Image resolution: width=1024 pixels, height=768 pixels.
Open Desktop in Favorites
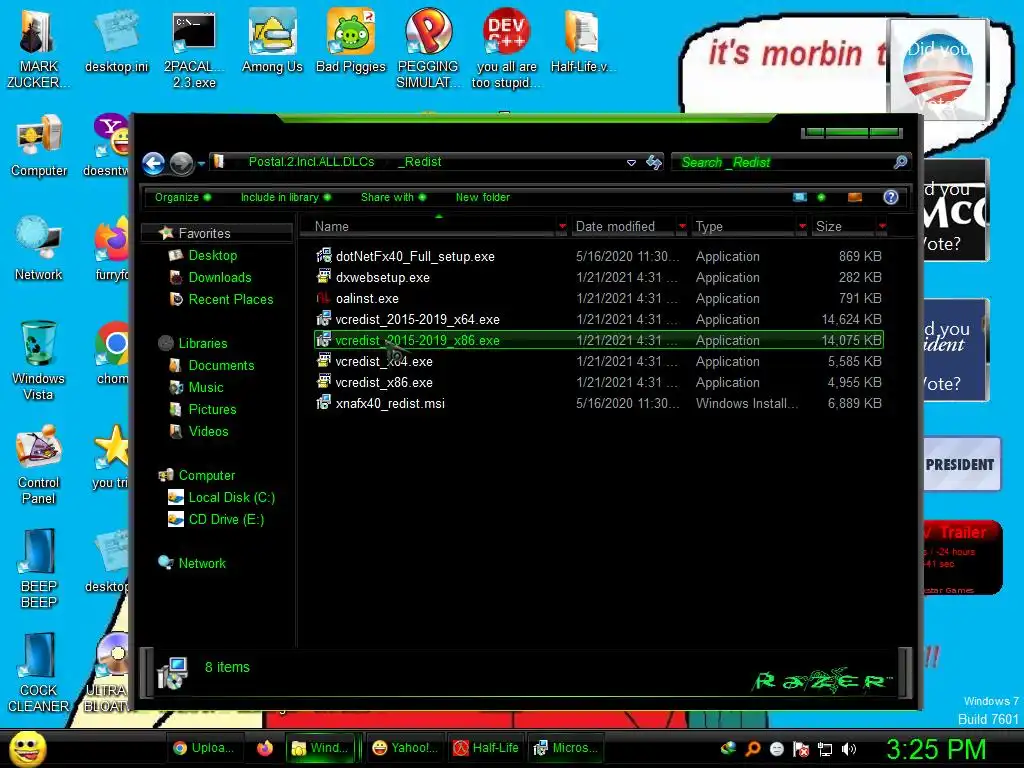pos(212,255)
